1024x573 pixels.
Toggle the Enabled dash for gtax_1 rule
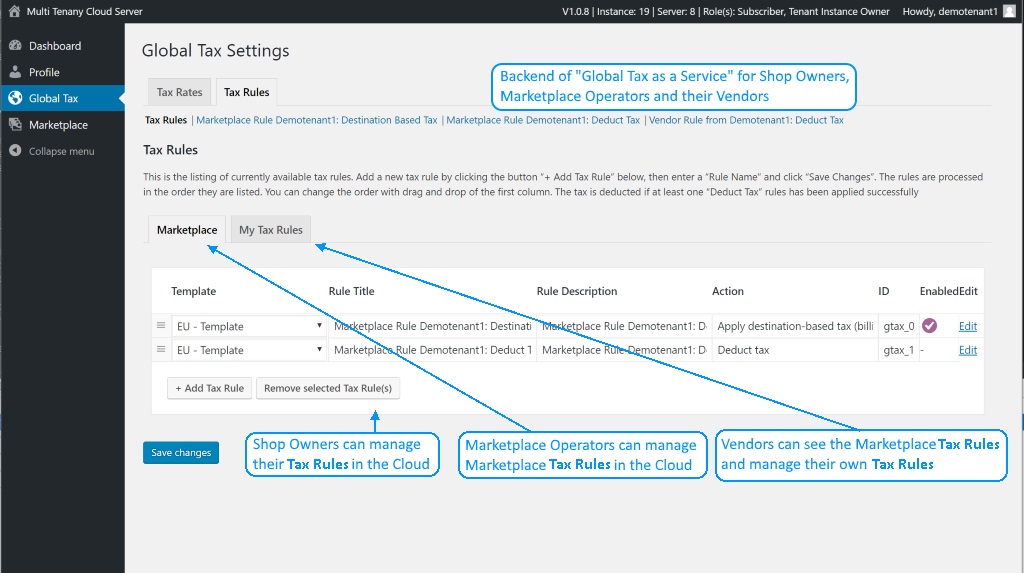point(922,350)
